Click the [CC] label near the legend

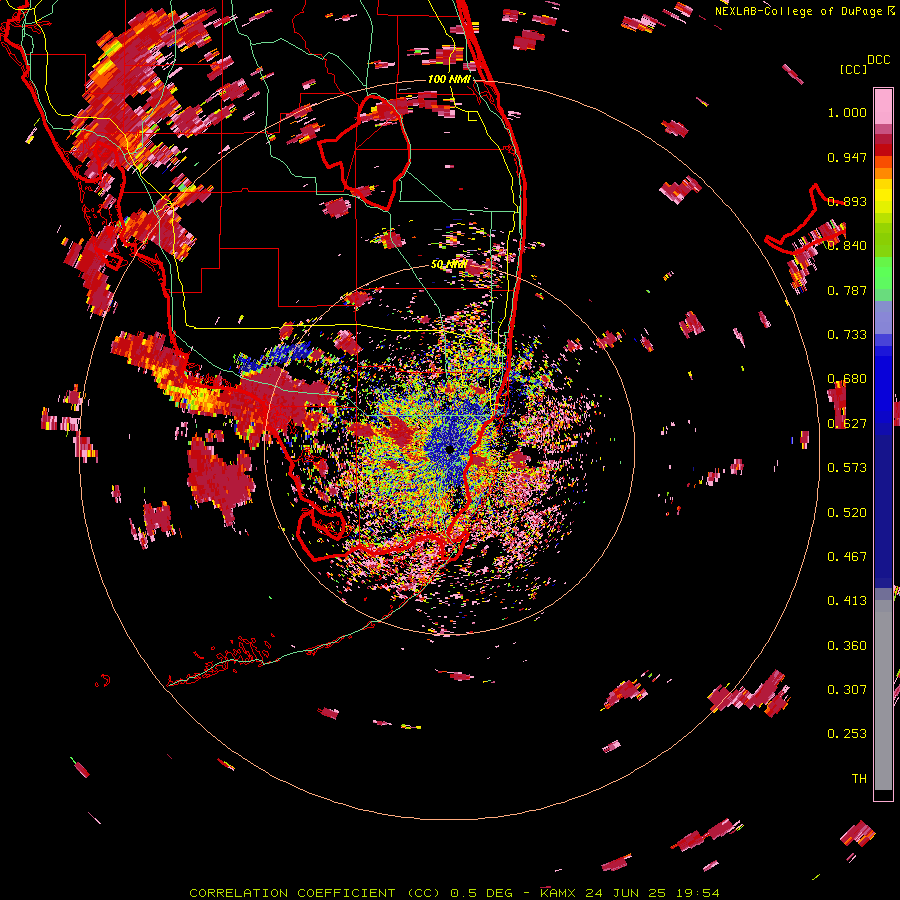(853, 69)
